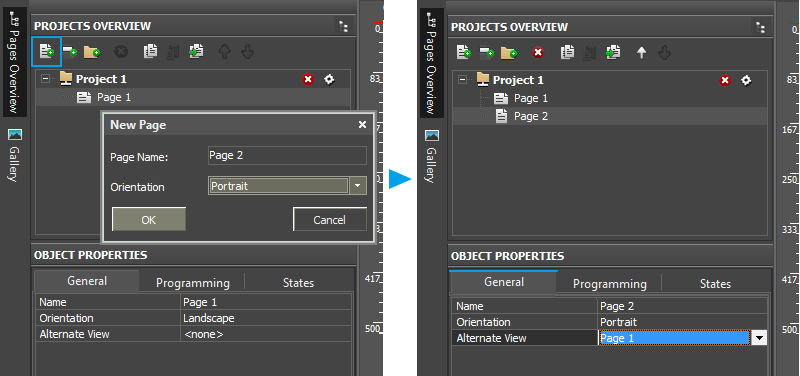Click white Move Up arrow in right toolbar
Viewport: 800px width, 376px height.
click(x=641, y=53)
